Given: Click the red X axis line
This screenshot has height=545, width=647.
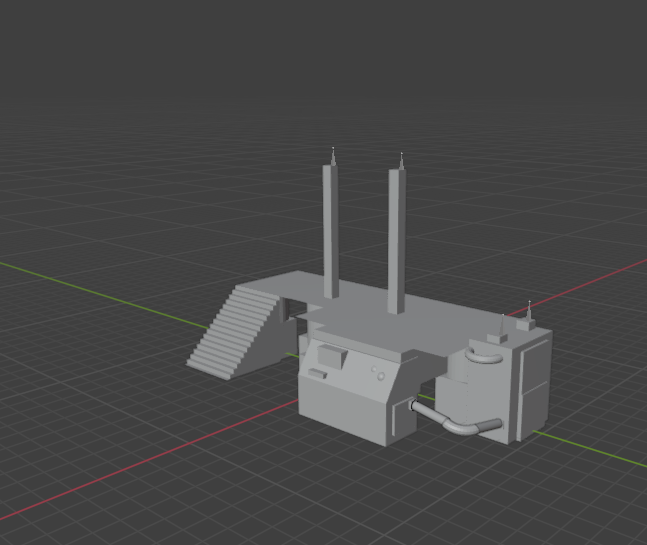Looking at the screenshot, I should pos(150,470).
